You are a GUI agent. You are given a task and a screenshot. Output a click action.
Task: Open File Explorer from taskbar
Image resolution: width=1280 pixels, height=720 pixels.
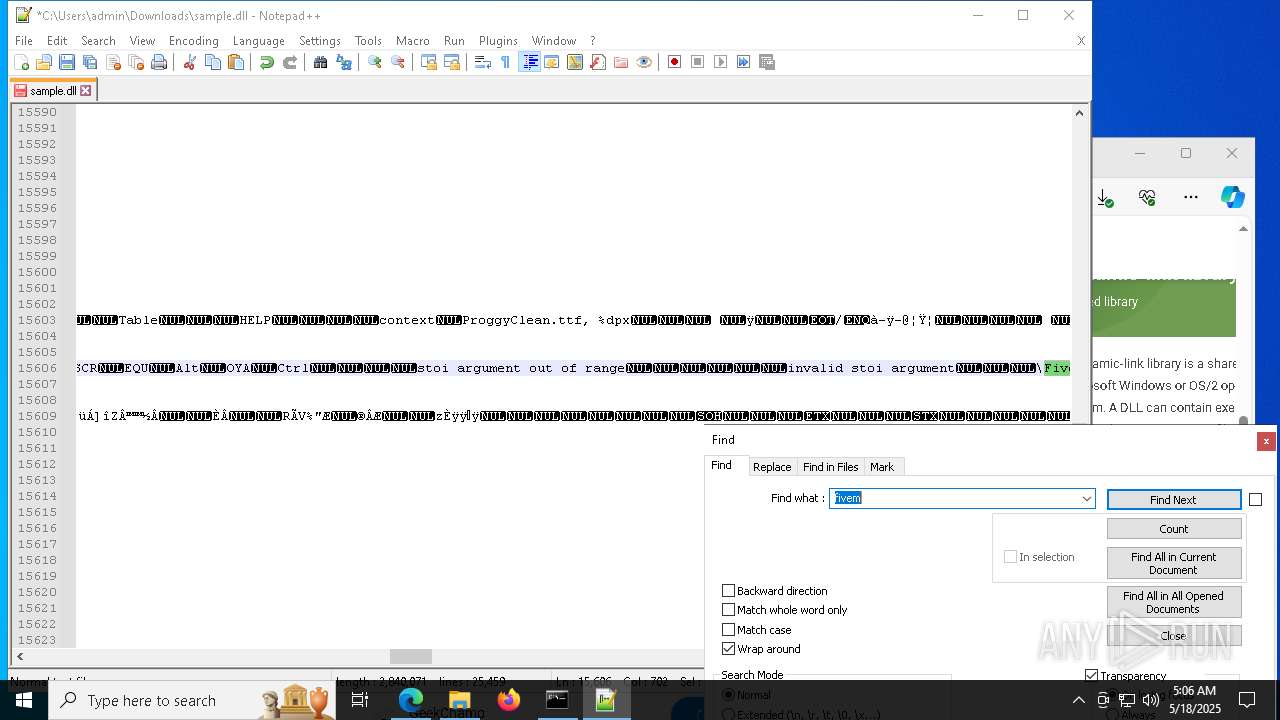click(x=460, y=700)
